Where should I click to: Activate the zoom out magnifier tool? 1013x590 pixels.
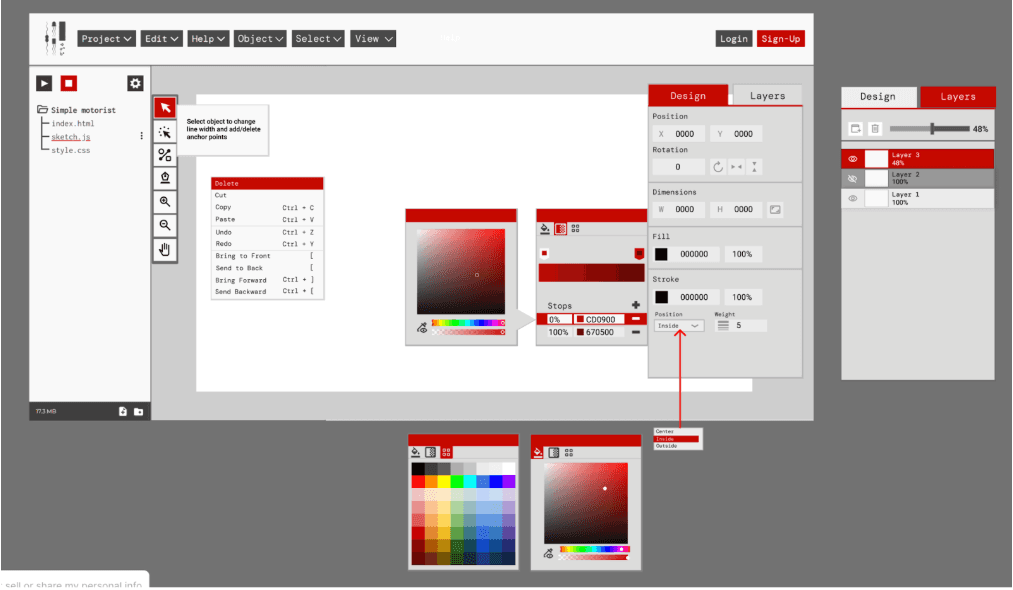165,225
